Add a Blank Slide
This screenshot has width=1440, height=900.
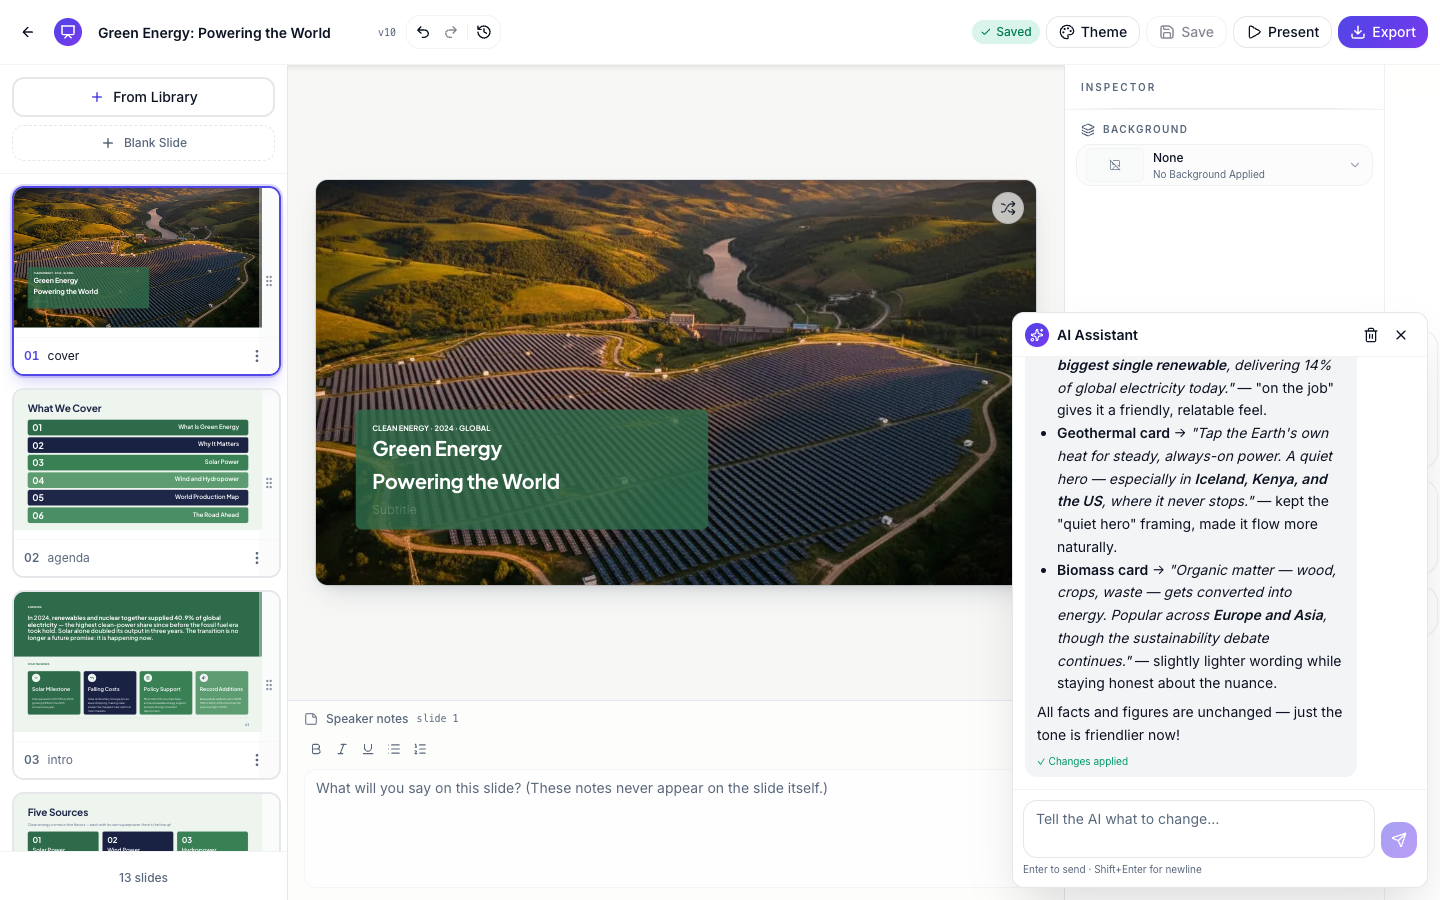[x=143, y=143]
